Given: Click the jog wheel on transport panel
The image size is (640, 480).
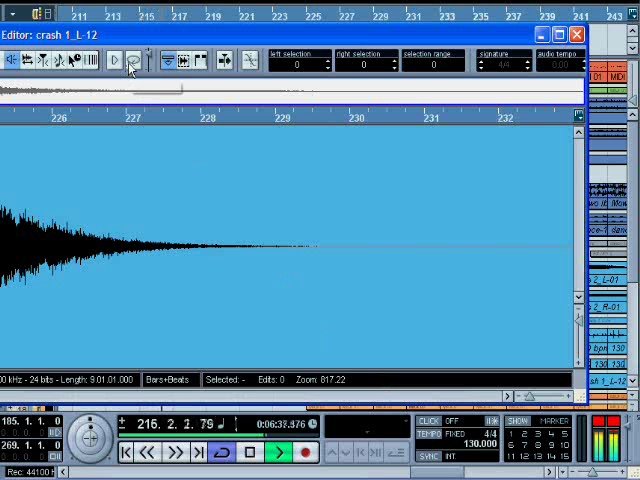Looking at the screenshot, I should (x=90, y=439).
